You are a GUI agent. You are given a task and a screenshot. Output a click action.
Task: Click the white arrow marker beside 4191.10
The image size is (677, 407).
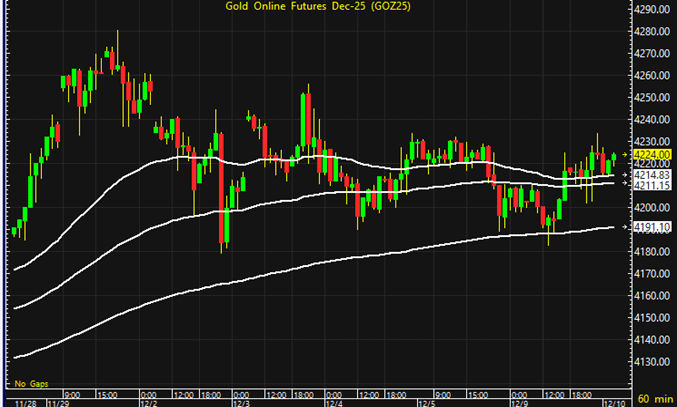[625, 228]
